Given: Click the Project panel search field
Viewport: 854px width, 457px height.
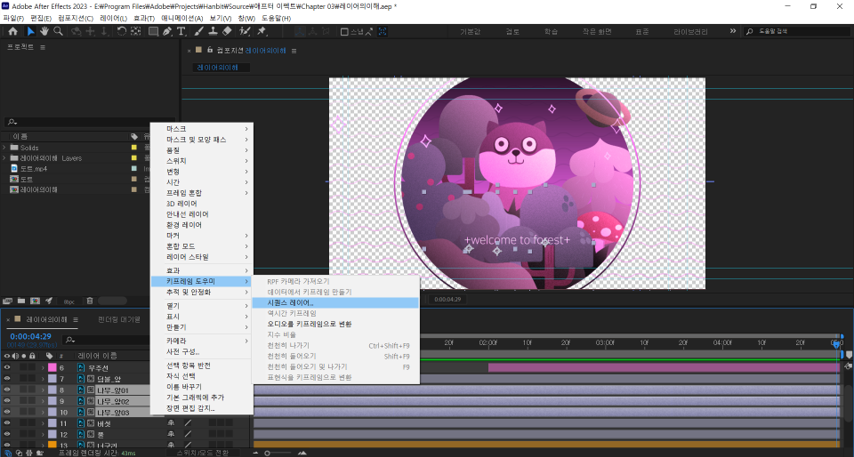Looking at the screenshot, I should coord(90,122).
